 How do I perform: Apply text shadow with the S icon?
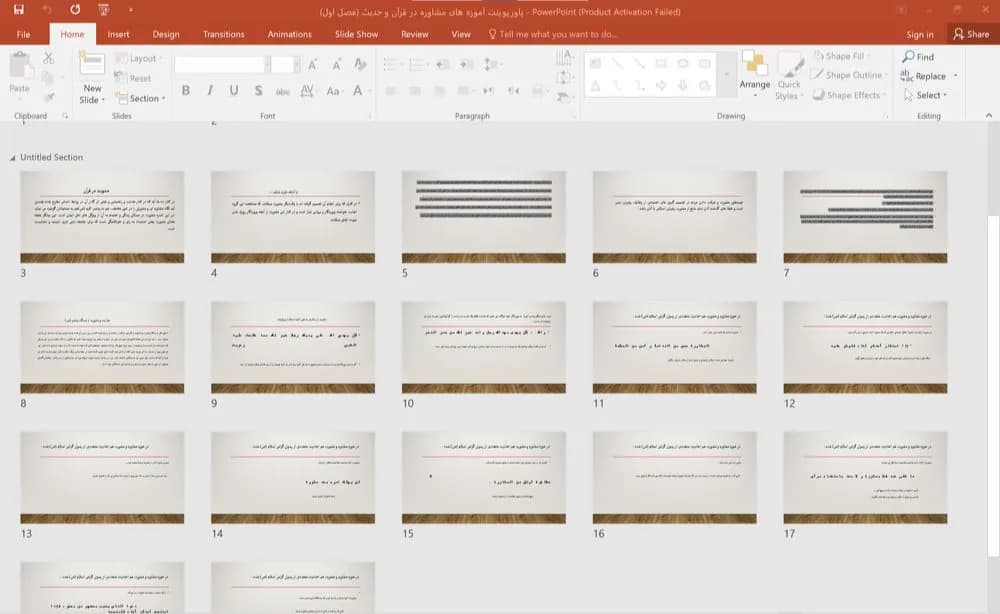[x=258, y=91]
